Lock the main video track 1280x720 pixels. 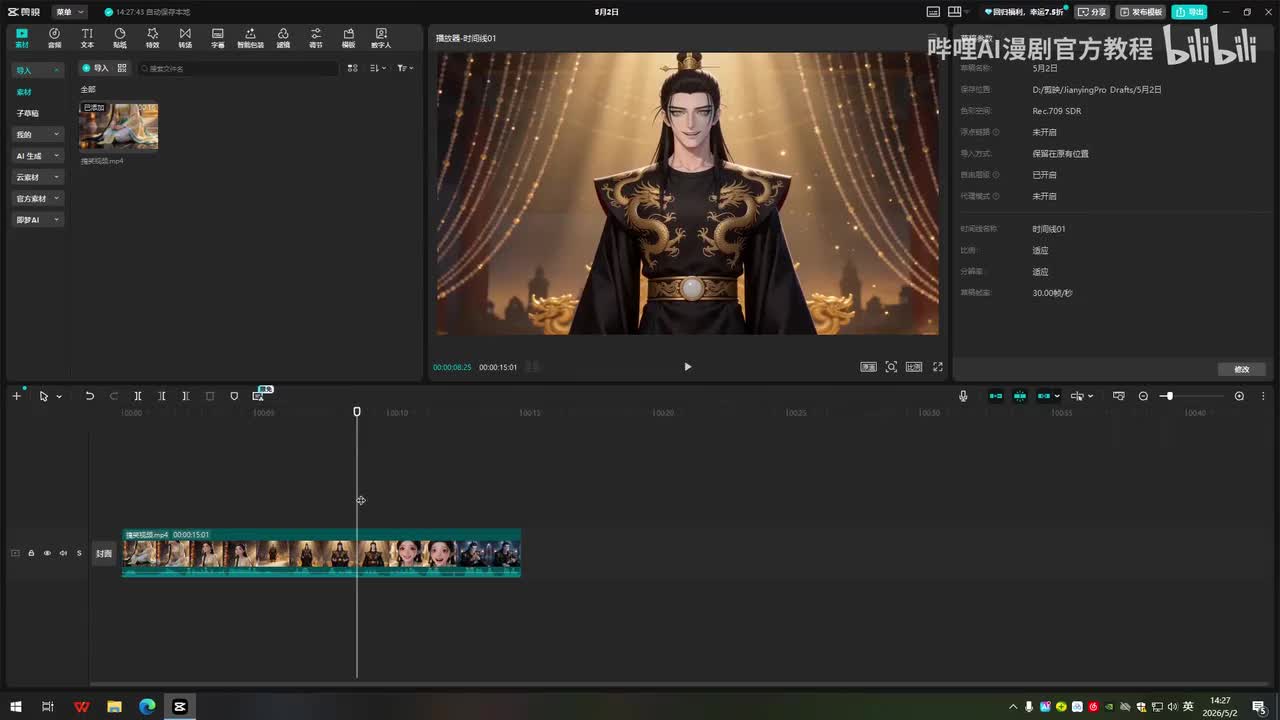[31, 553]
